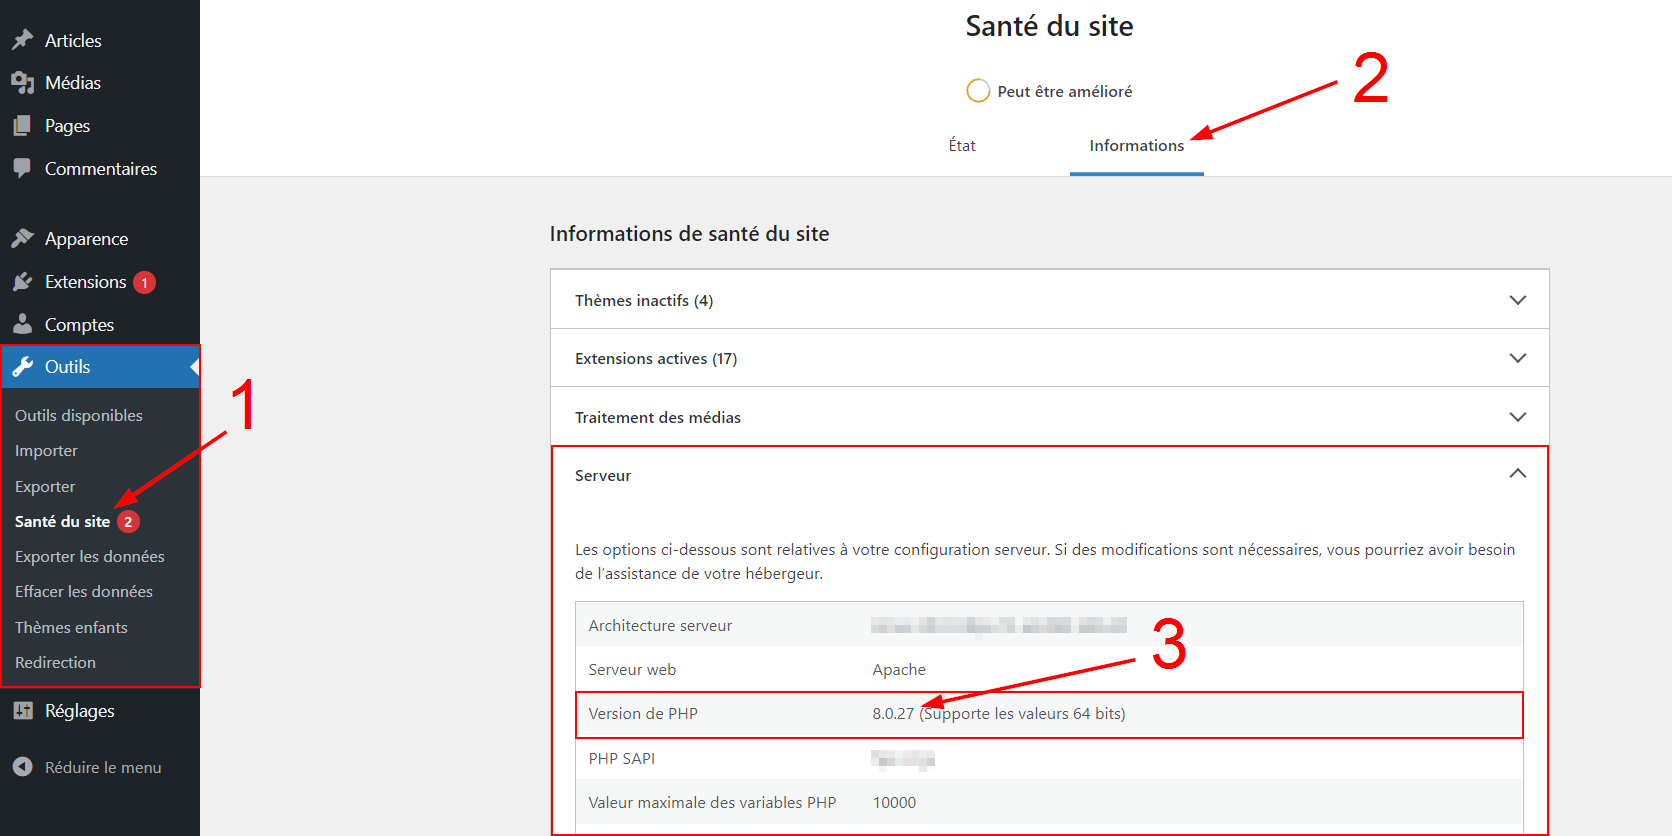Click the Thèmes inactifs (4) heading
The image size is (1672, 836).
644,301
